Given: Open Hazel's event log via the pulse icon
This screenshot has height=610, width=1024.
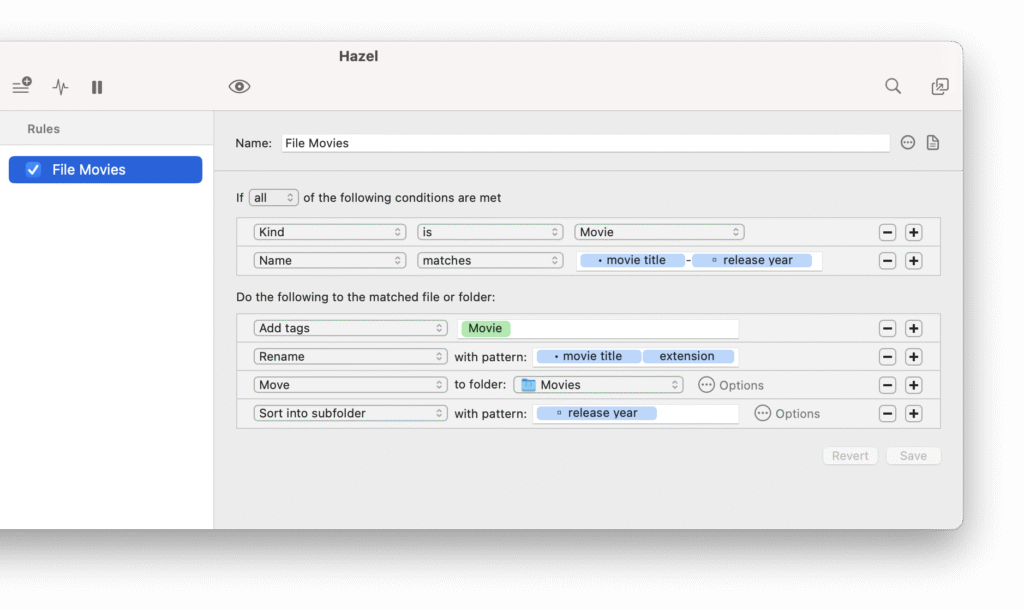Looking at the screenshot, I should [59, 87].
